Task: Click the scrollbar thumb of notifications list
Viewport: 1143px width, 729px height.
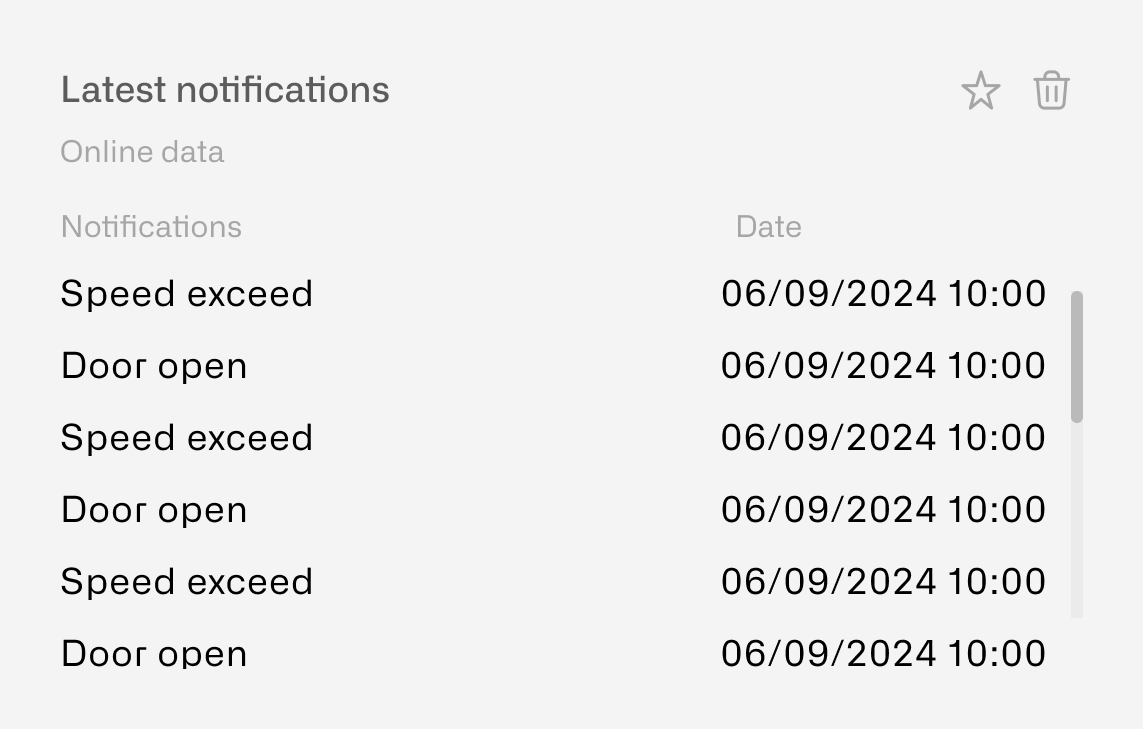Action: coord(1077,356)
